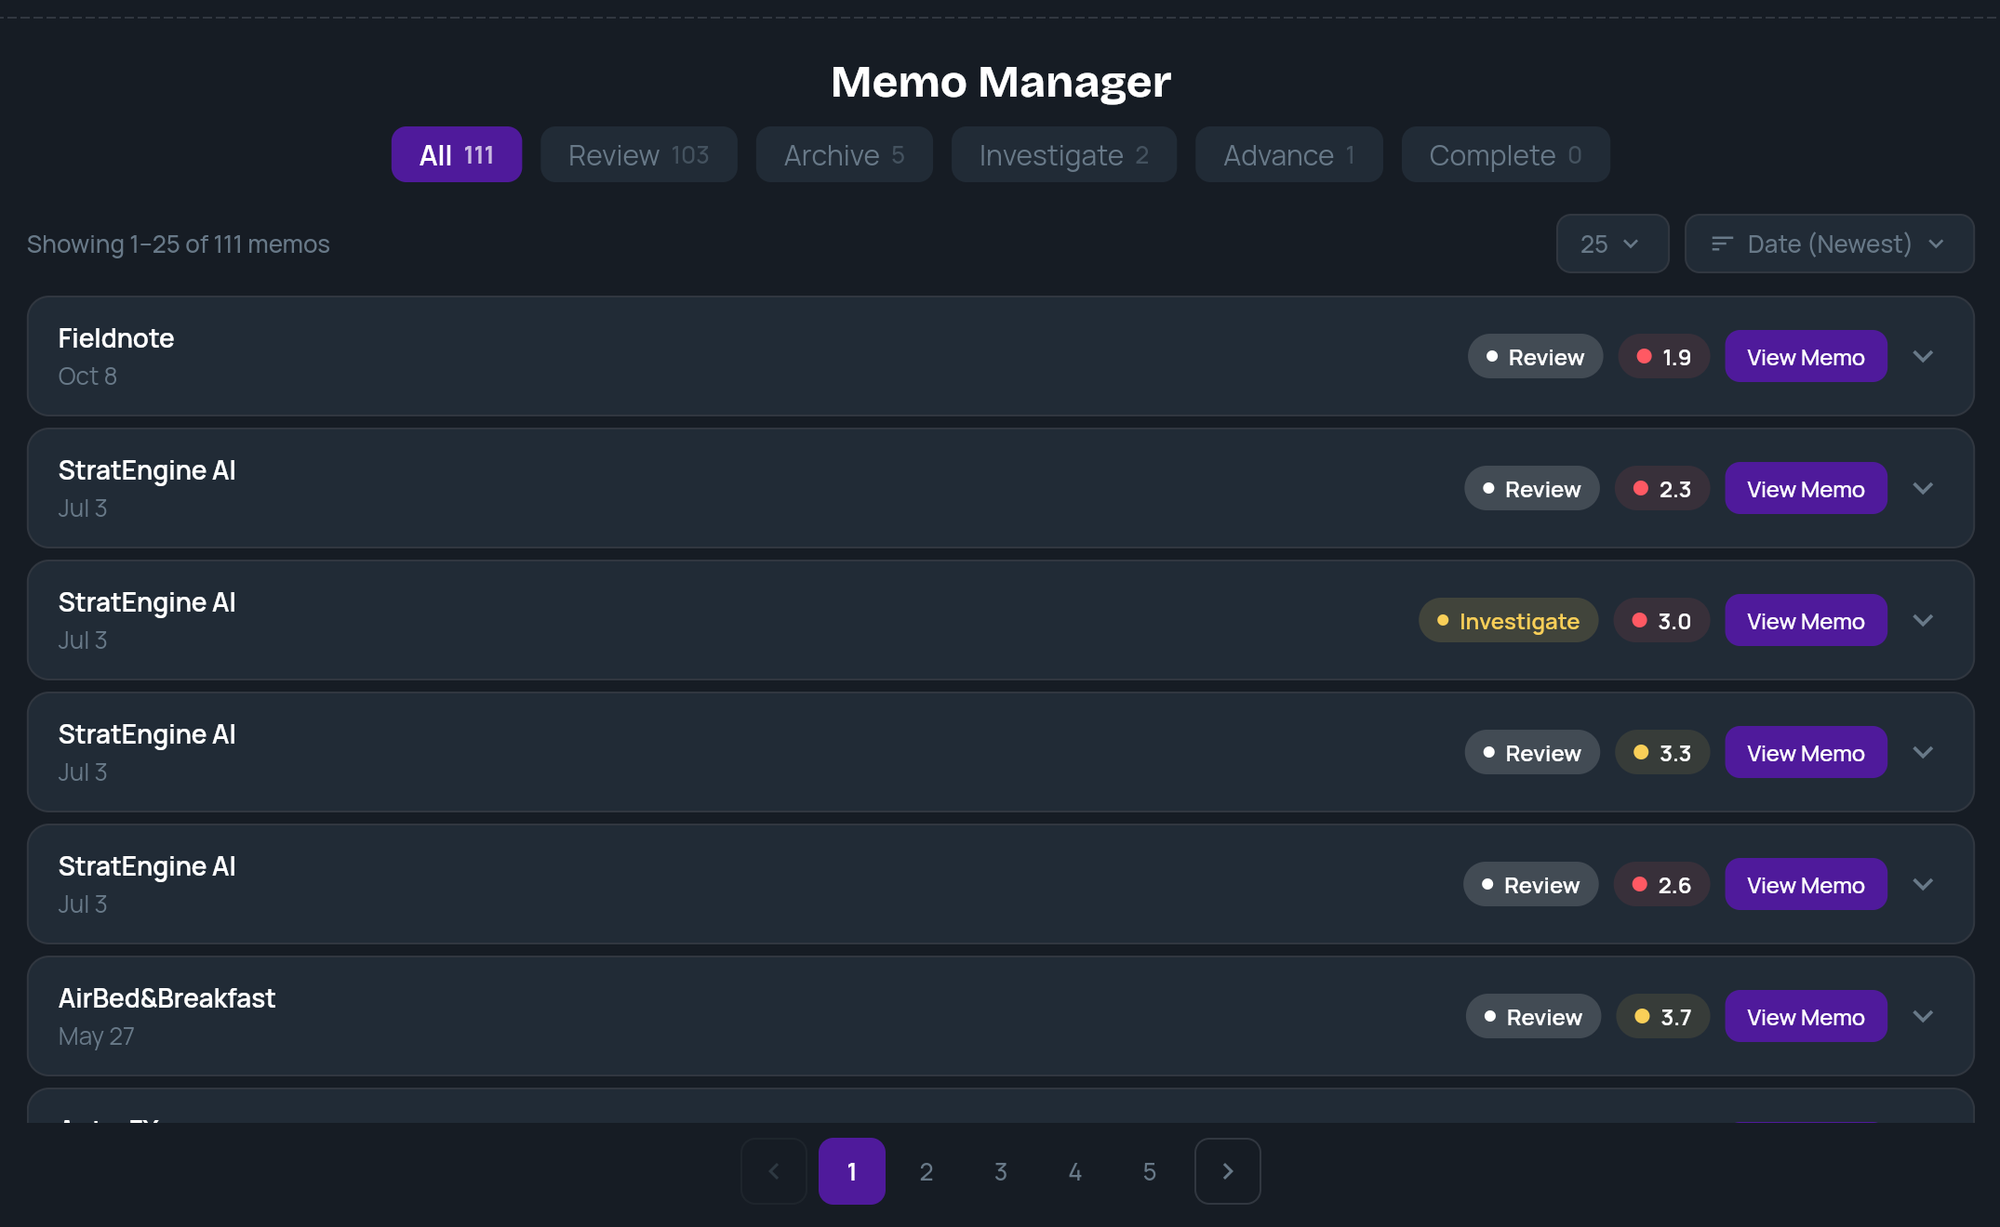View Memo for AirBed&Breakfast
This screenshot has height=1227, width=2000.
(1806, 1016)
